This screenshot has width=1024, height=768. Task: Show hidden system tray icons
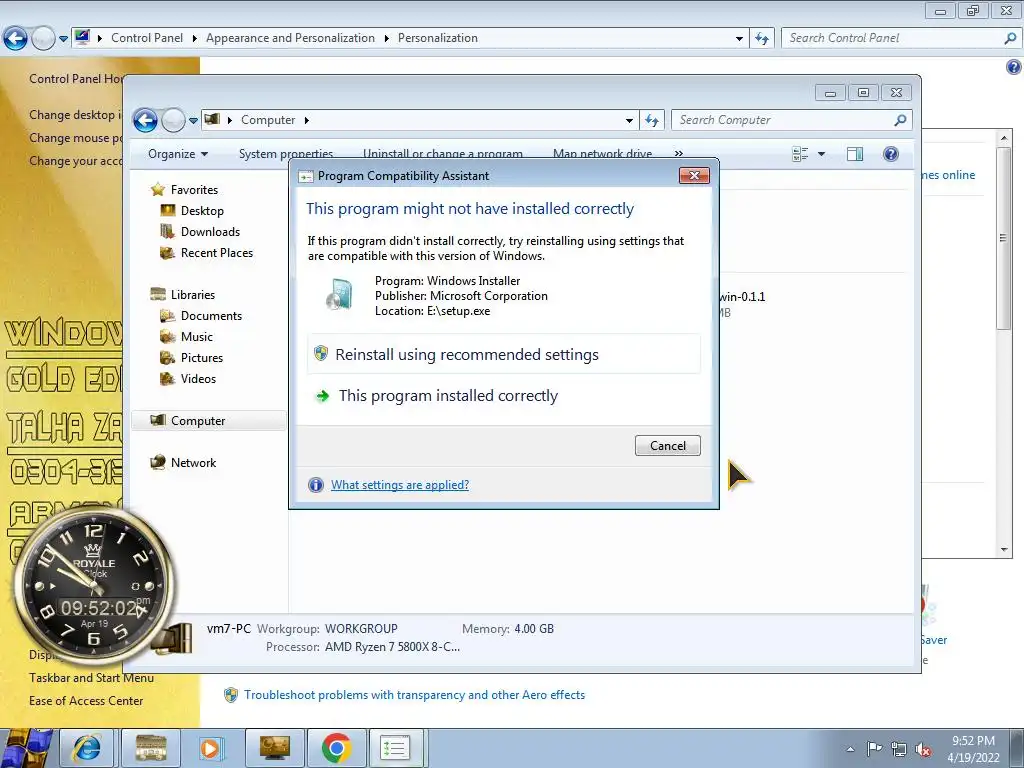point(850,749)
